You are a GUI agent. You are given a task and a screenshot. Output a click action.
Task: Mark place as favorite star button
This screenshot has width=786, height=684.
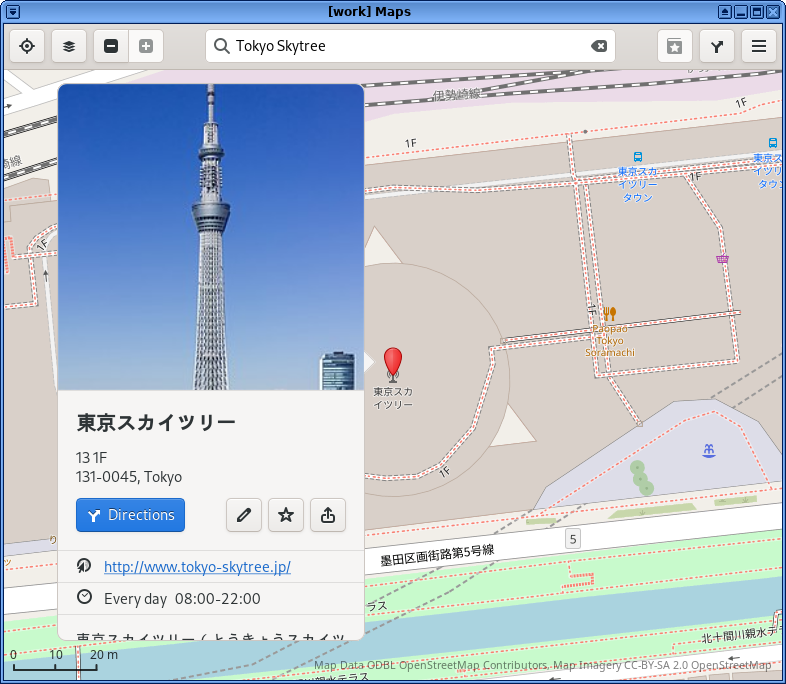tap(286, 515)
